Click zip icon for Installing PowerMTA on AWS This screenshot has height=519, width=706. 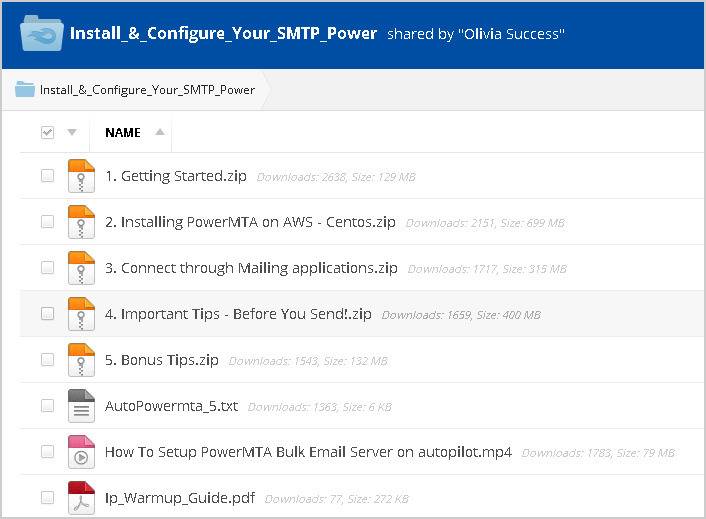tap(81, 222)
